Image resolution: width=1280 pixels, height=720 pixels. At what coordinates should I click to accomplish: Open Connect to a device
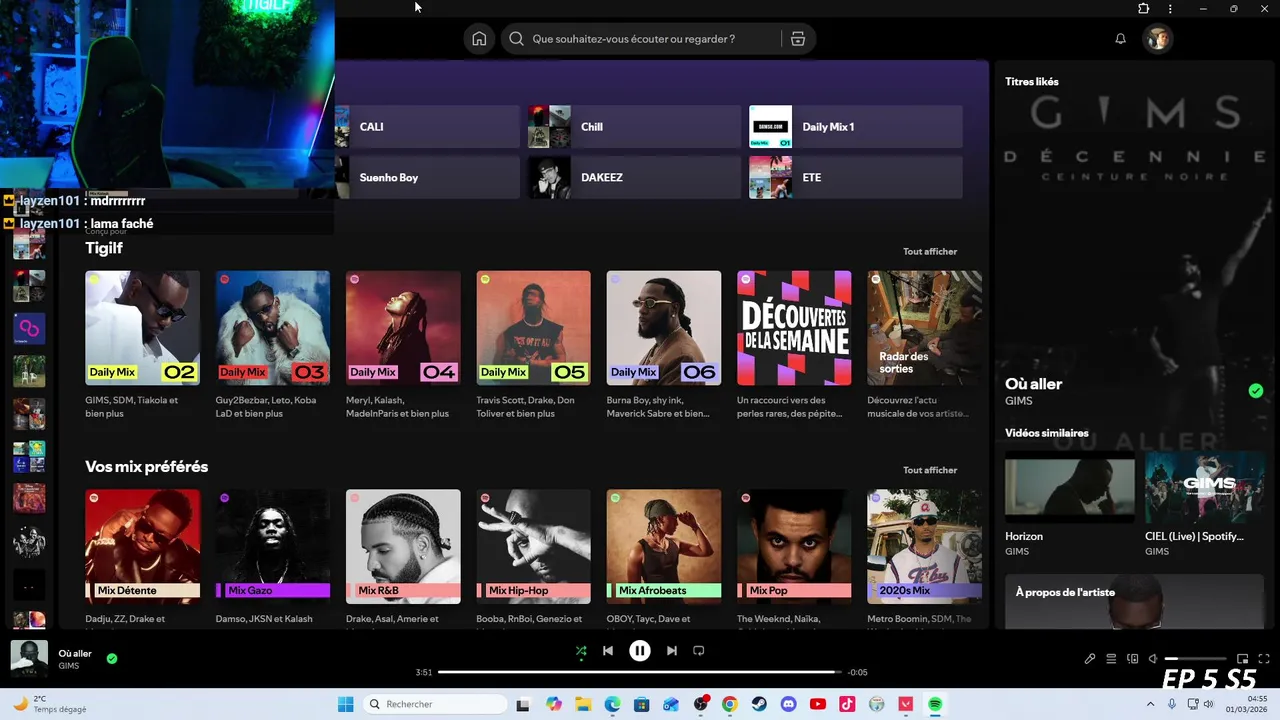[1133, 659]
